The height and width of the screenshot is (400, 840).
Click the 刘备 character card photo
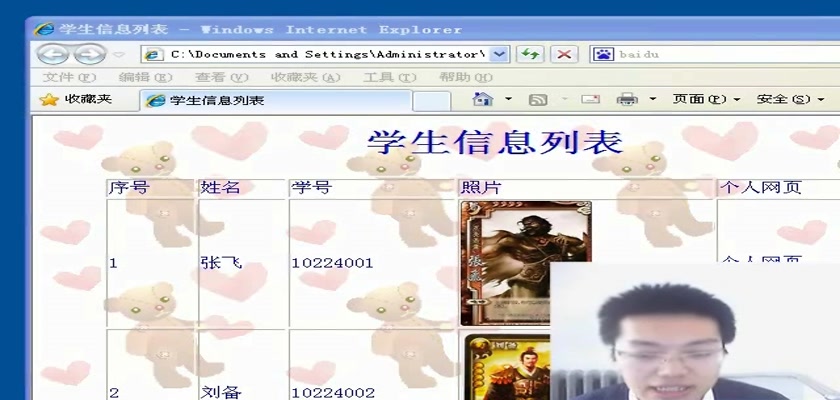507,367
